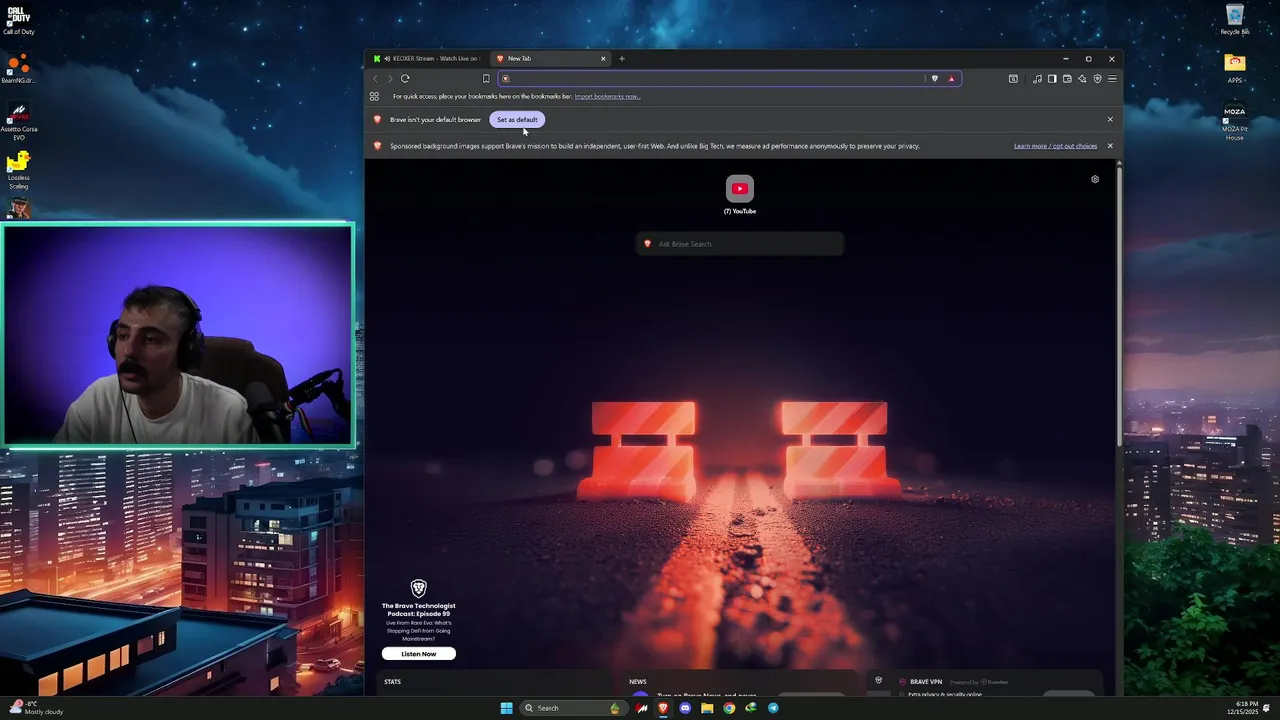Select the APPS folder desktop icon
The width and height of the screenshot is (1280, 720).
coord(1235,69)
